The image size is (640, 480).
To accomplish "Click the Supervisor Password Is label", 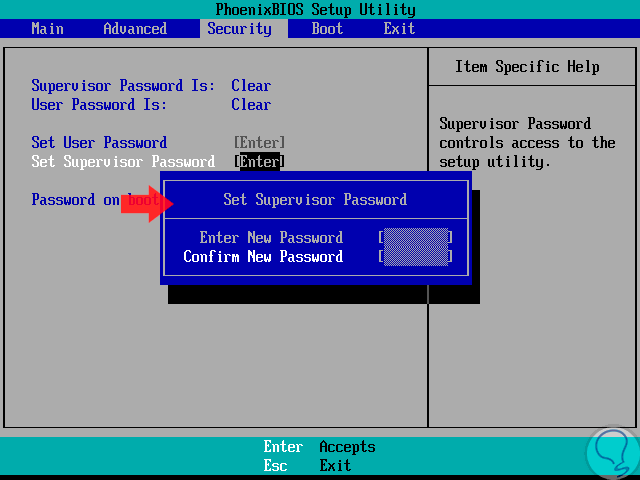I will point(123,86).
